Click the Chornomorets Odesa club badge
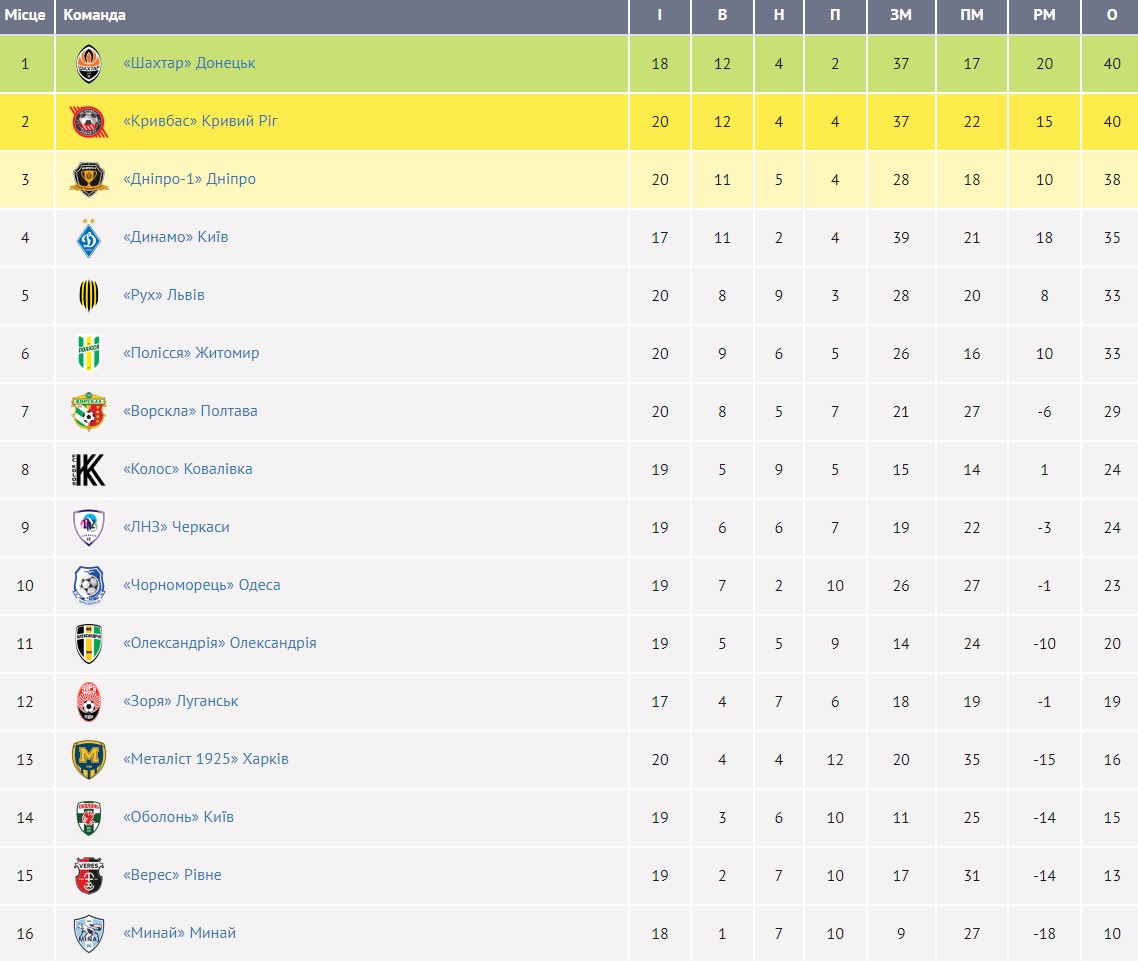 click(89, 586)
